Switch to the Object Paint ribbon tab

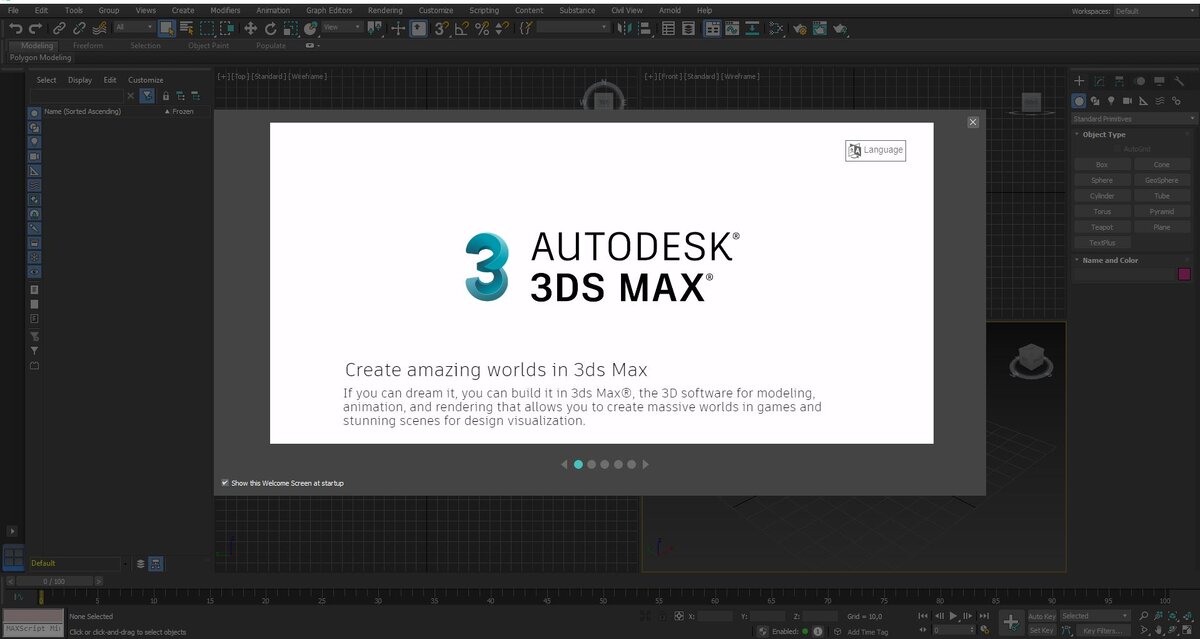point(208,45)
